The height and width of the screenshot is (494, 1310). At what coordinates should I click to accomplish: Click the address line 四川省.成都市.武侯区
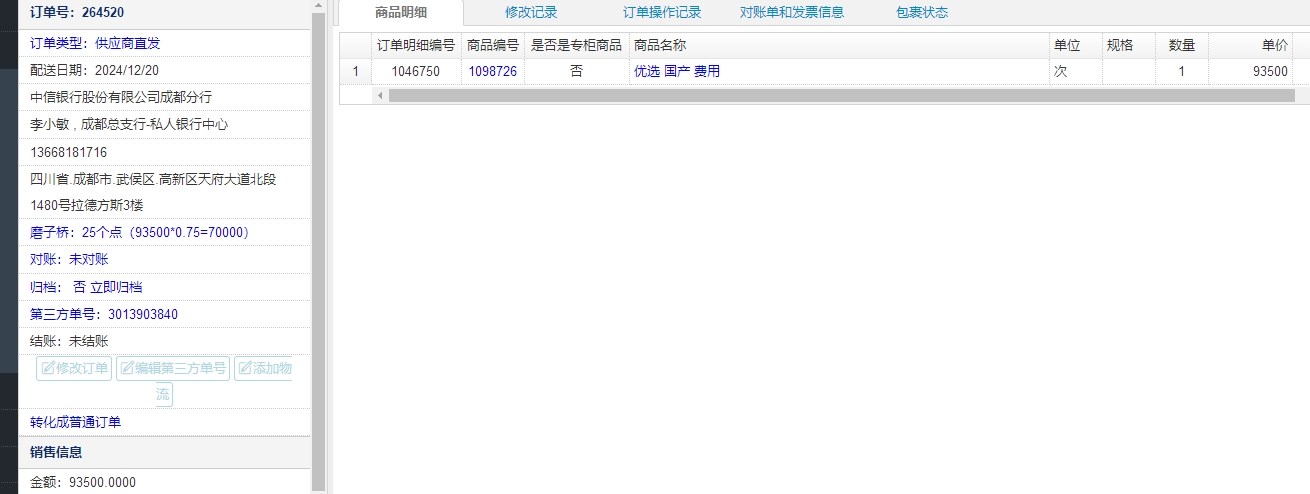pos(153,179)
